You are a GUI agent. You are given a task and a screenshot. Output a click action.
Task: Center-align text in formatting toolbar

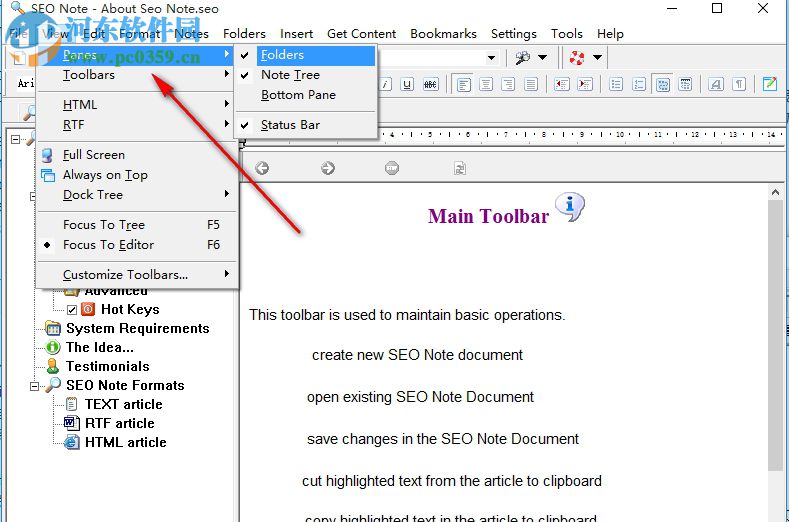click(x=486, y=84)
